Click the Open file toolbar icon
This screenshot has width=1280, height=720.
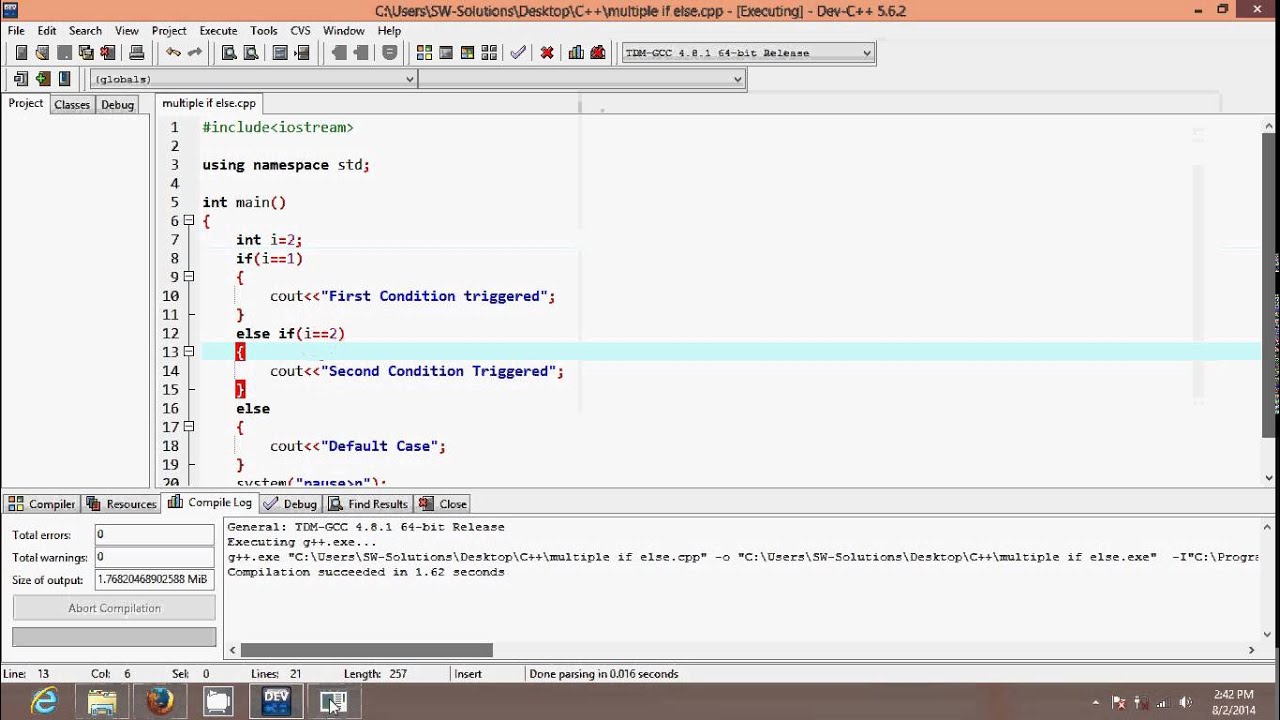(42, 53)
